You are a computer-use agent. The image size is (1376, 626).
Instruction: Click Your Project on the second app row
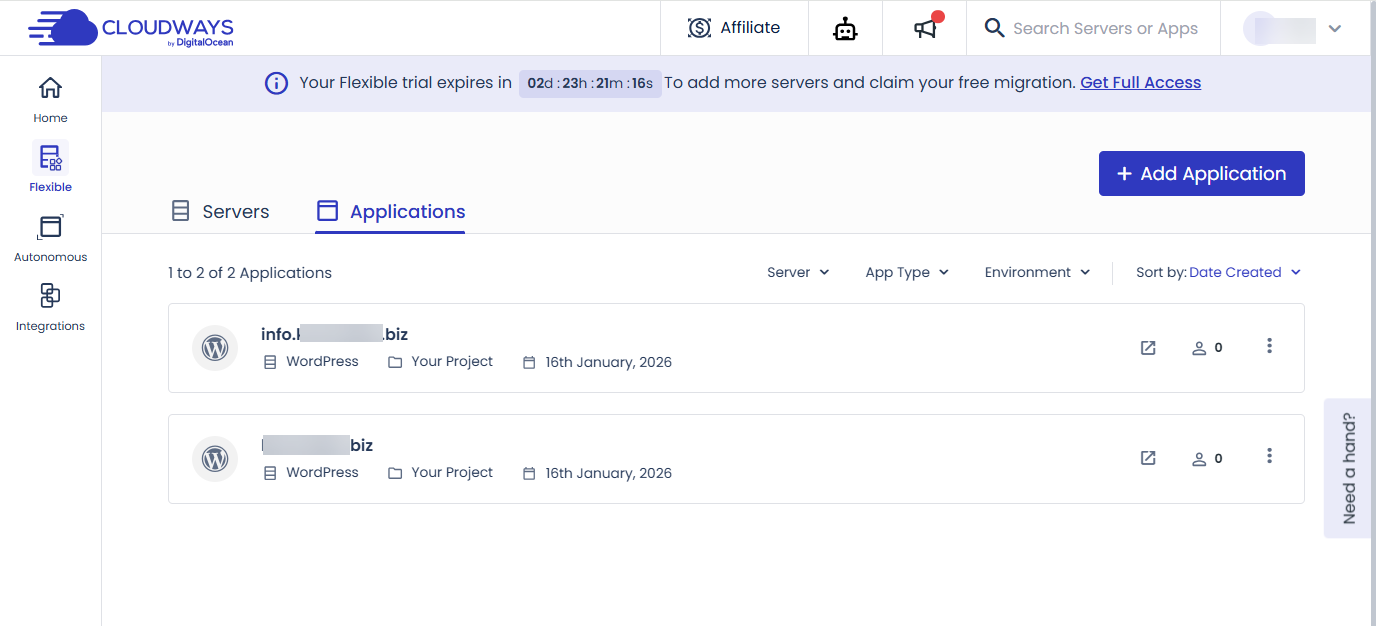pos(440,473)
